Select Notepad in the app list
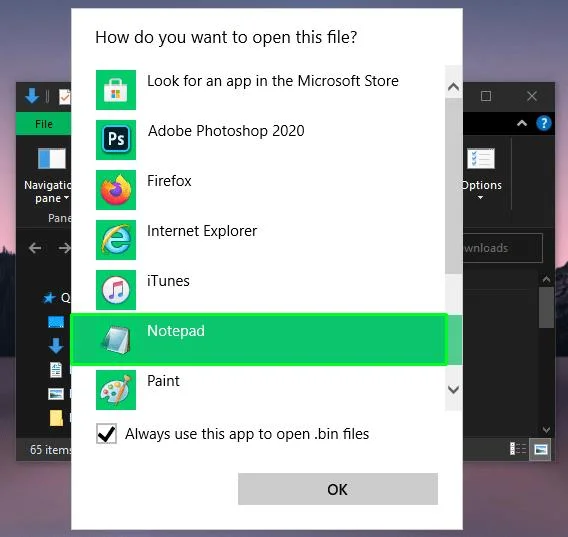This screenshot has width=568, height=537. [259, 340]
